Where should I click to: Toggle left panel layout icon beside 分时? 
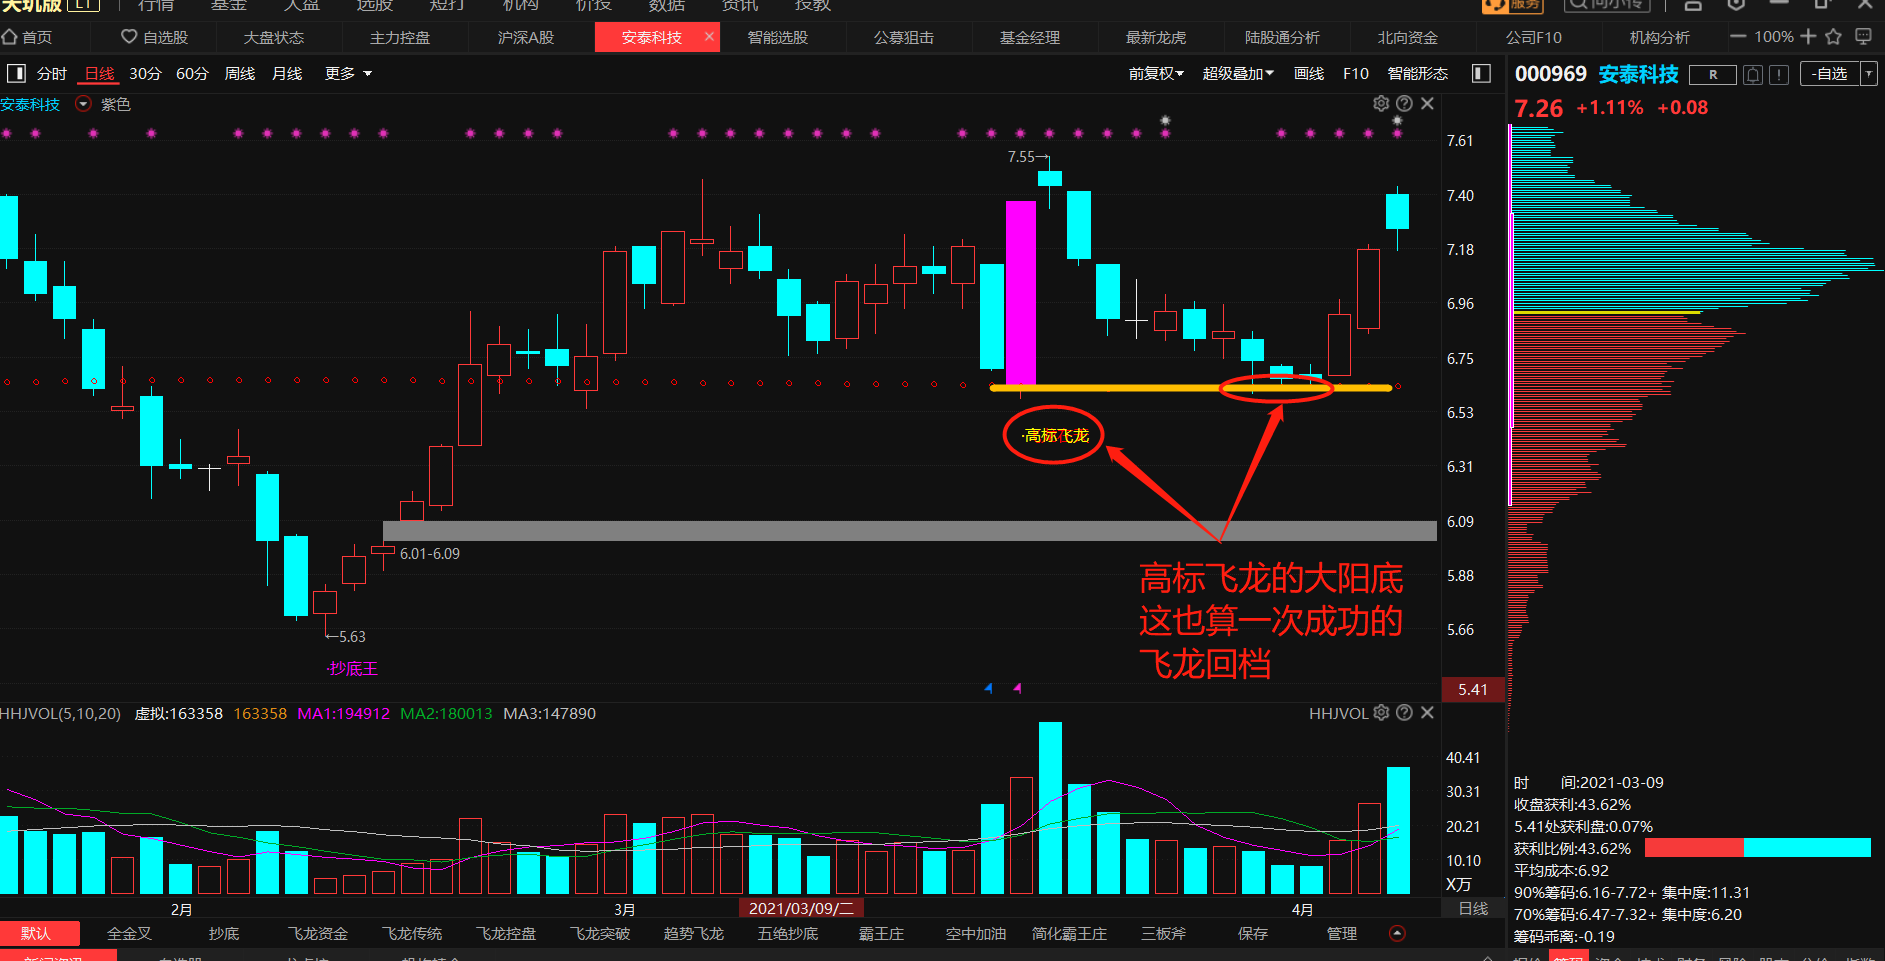[16, 73]
